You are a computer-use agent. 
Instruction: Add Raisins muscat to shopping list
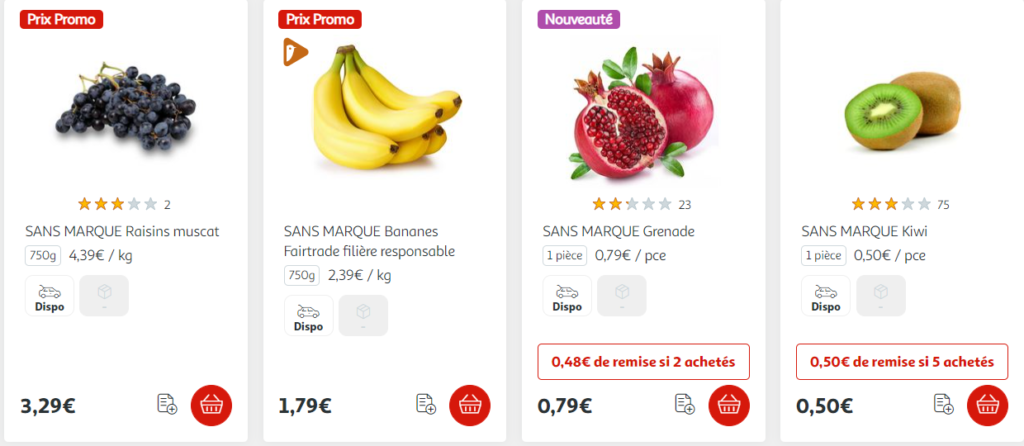click(x=167, y=404)
